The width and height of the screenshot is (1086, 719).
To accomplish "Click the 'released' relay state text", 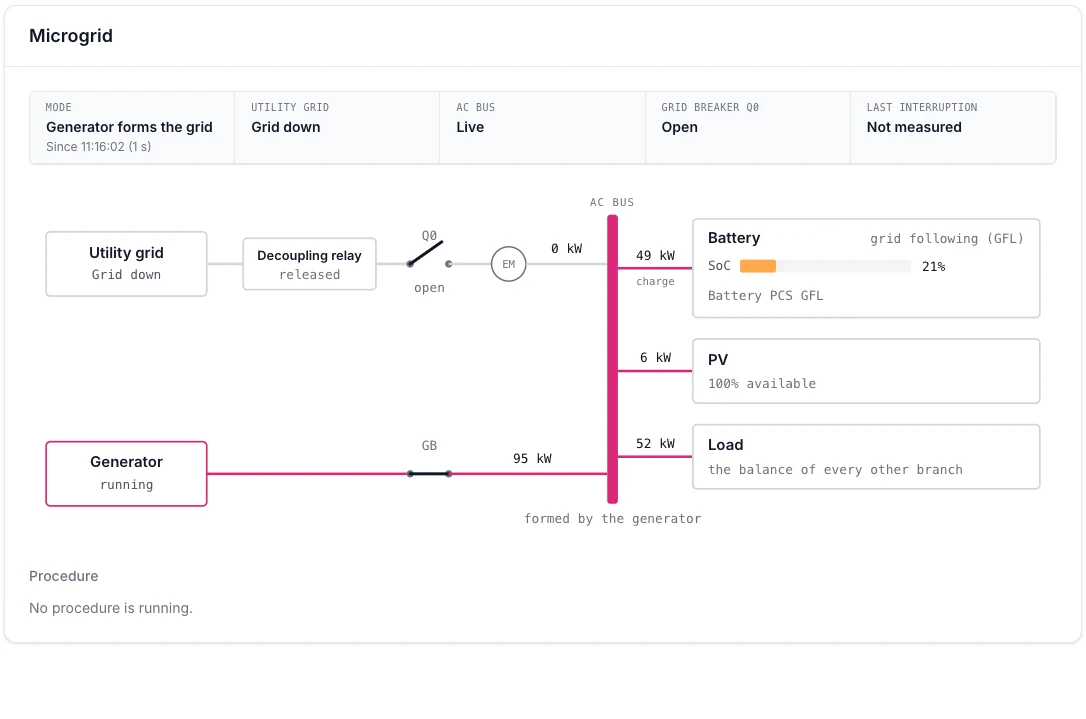I will tap(310, 275).
